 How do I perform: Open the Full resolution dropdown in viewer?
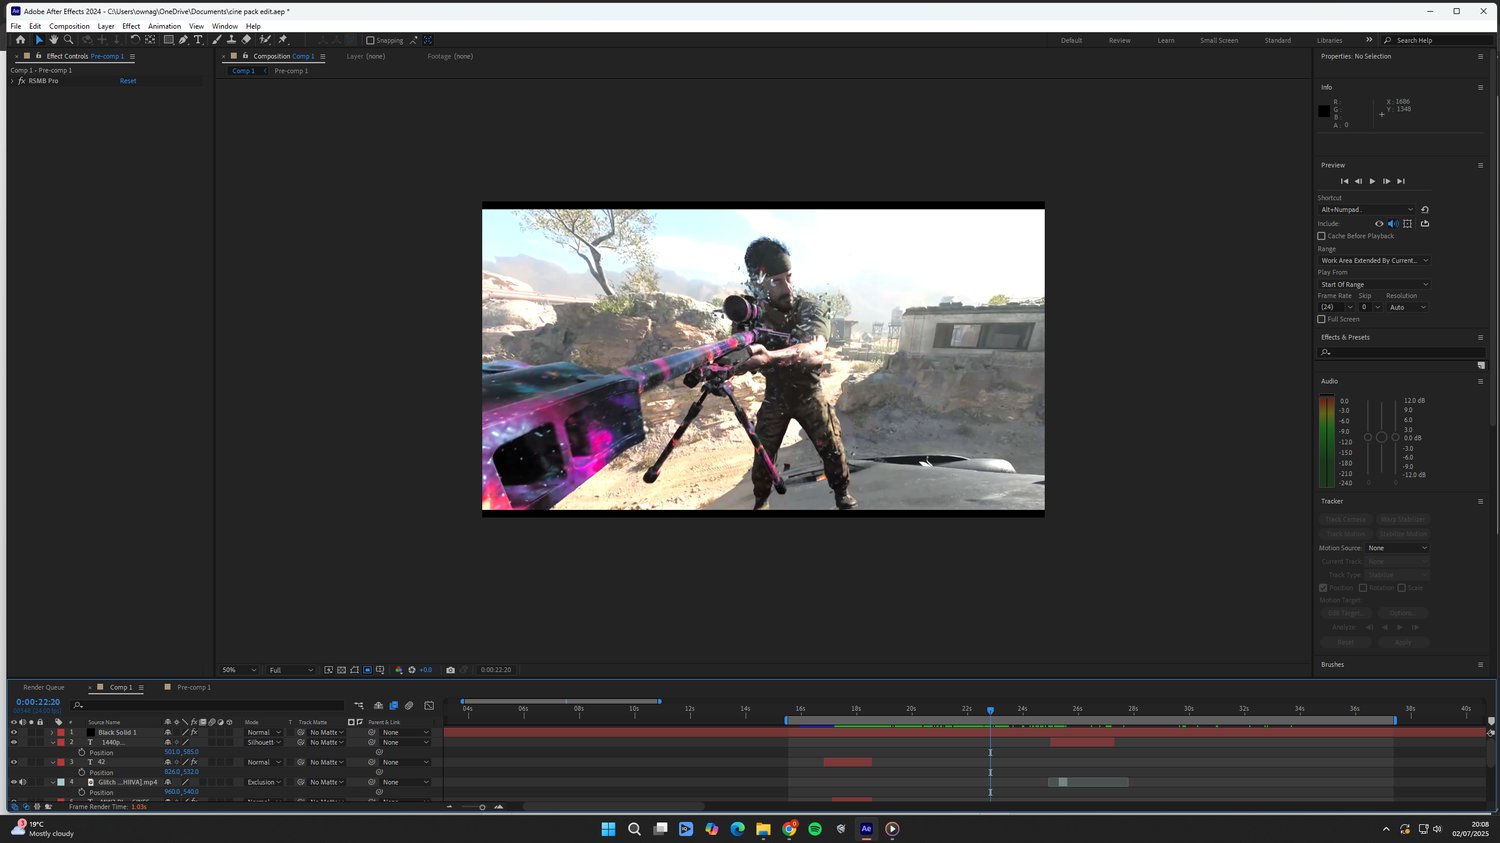pyautogui.click(x=291, y=670)
